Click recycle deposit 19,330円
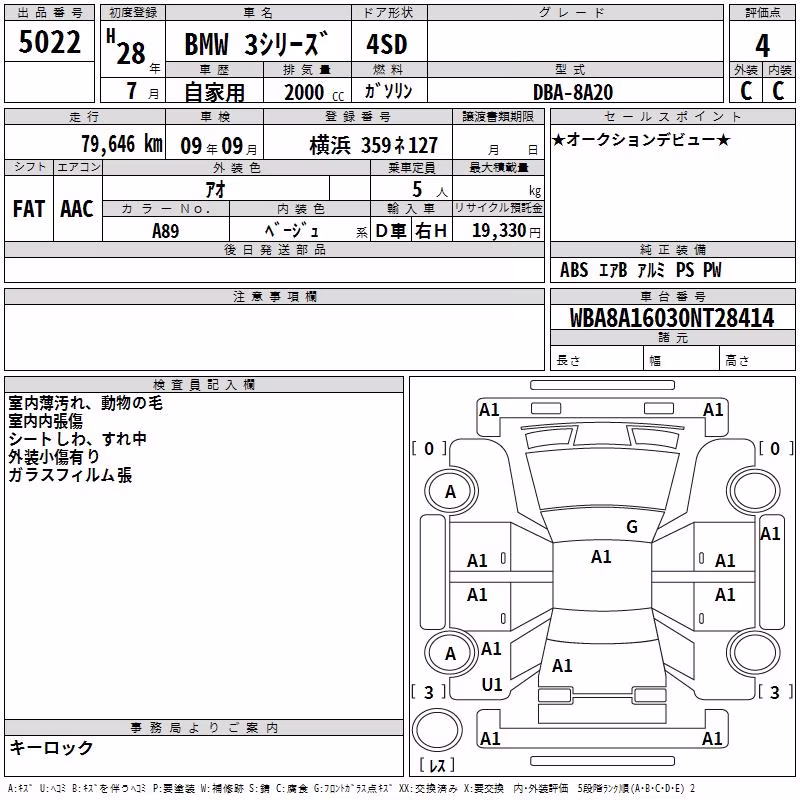Screen dimensions: 800x800 pyautogui.click(x=506, y=231)
